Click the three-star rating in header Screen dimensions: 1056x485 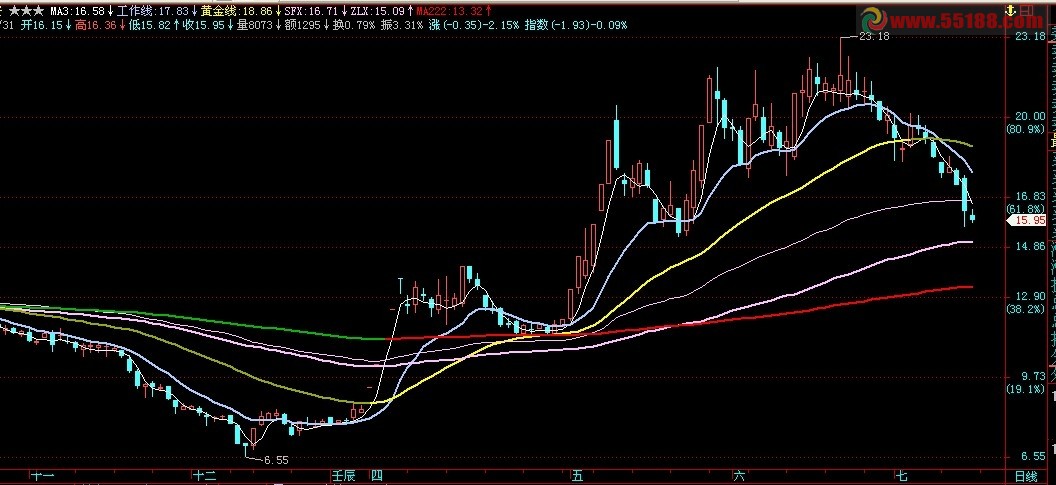(26, 11)
